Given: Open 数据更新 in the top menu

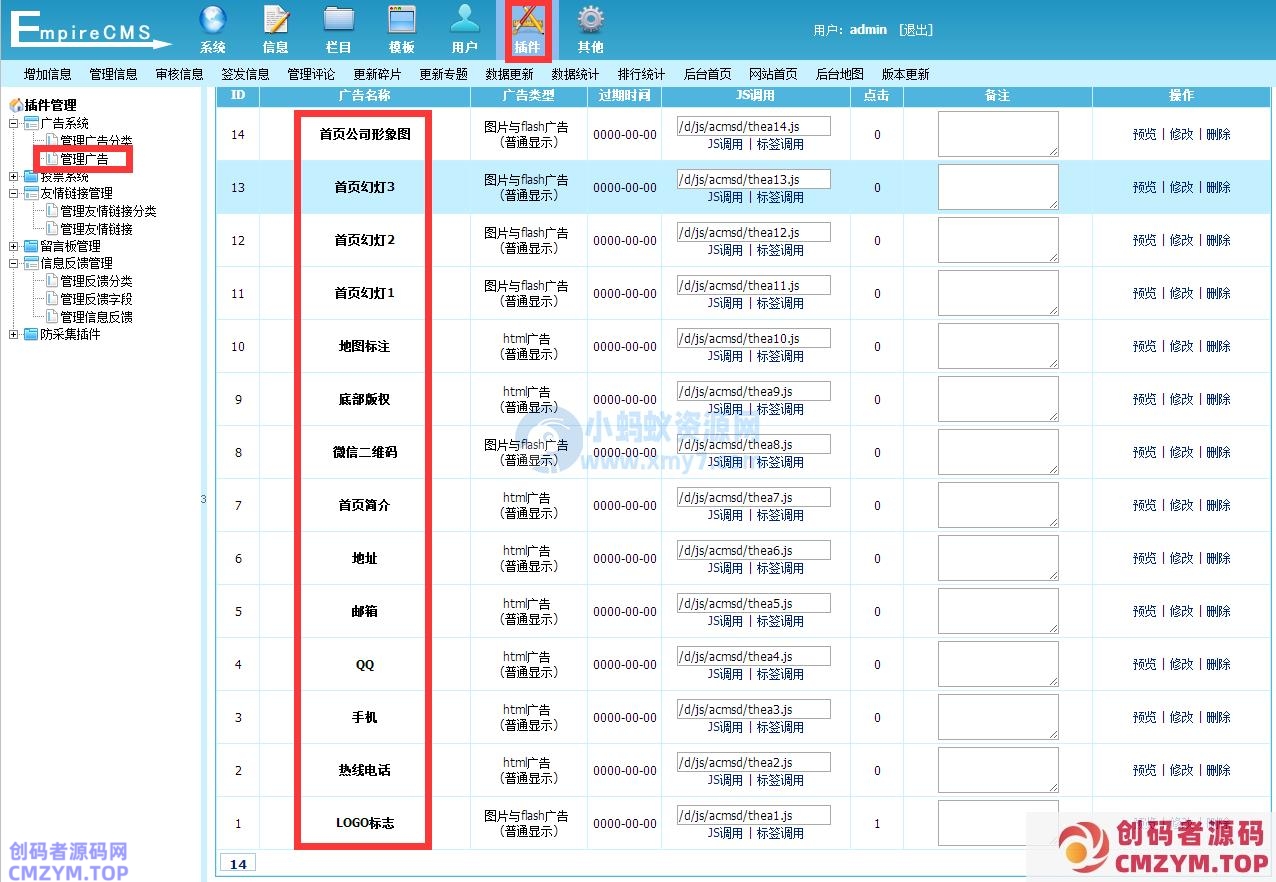Looking at the screenshot, I should (x=509, y=74).
